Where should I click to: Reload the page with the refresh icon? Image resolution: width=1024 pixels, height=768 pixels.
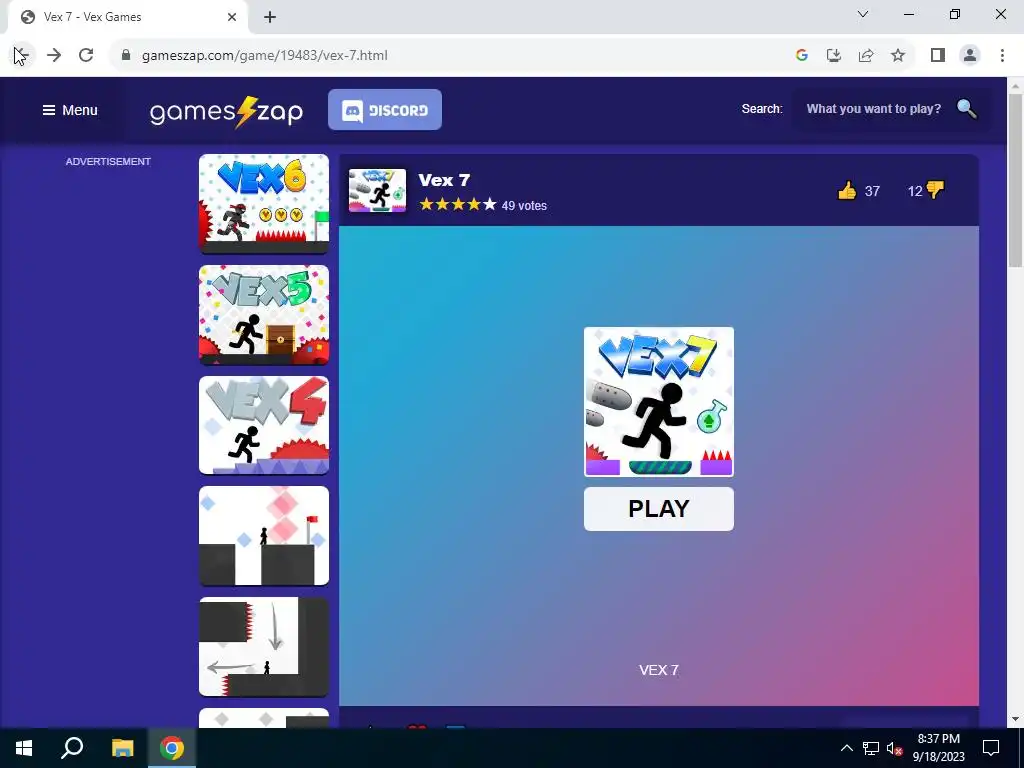(x=86, y=56)
